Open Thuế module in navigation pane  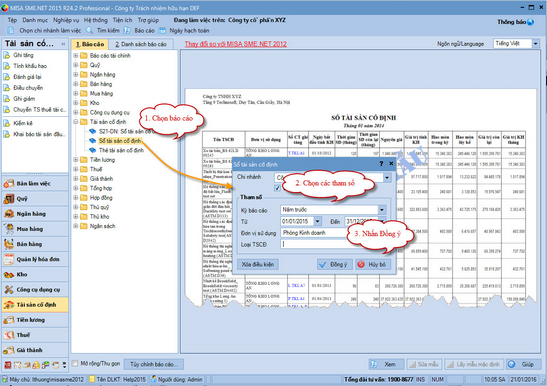pyautogui.click(x=35, y=335)
